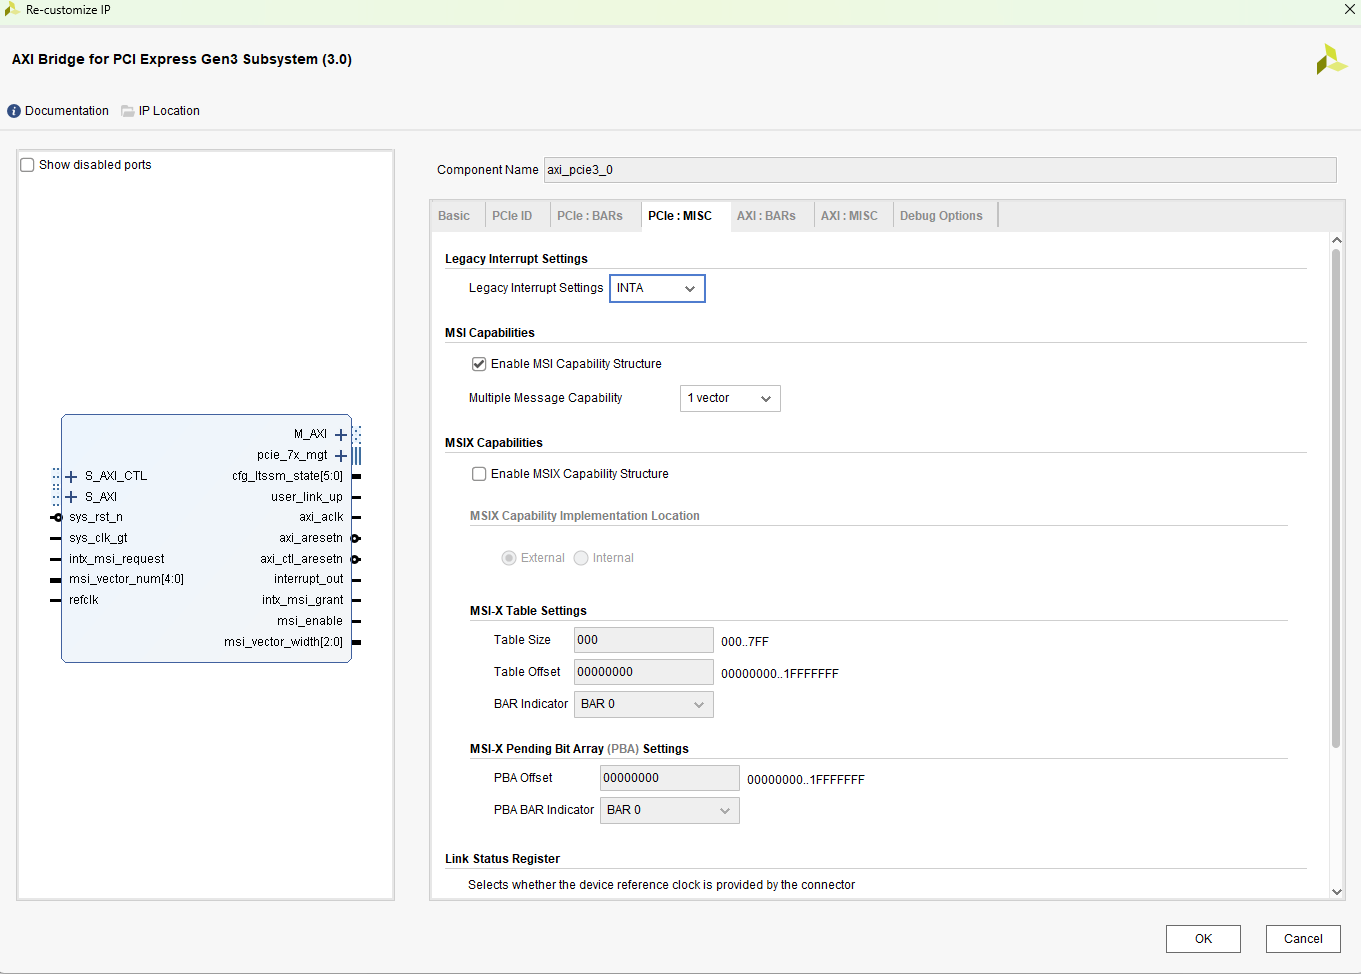The width and height of the screenshot is (1361, 974).
Task: Click the intx_msi_request port label
Action: coord(117,559)
